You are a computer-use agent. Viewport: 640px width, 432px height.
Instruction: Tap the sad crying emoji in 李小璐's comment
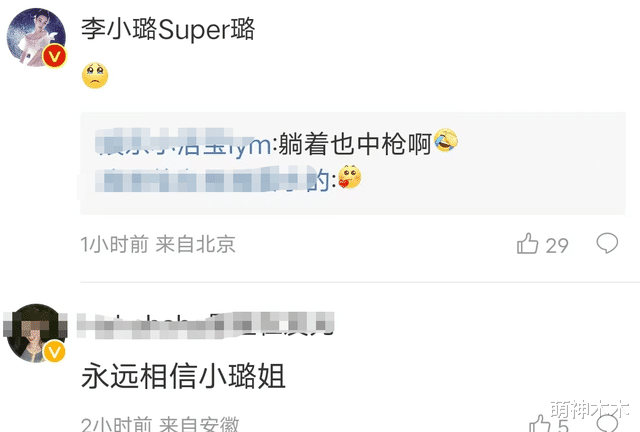pos(95,76)
